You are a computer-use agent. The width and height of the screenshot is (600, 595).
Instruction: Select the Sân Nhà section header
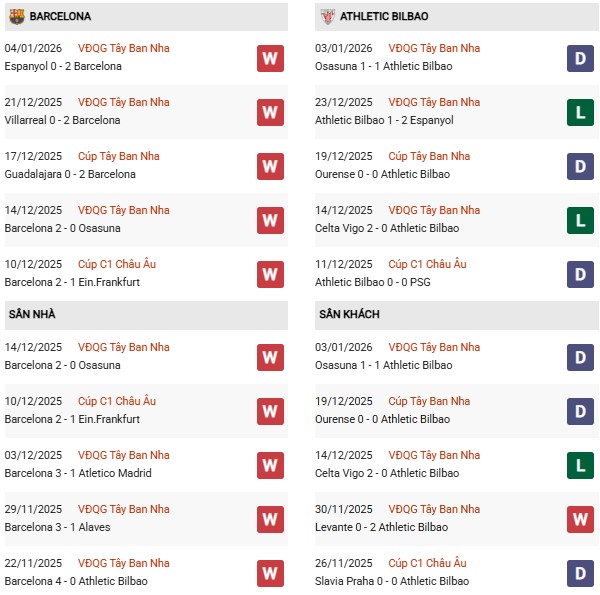[x=32, y=314]
